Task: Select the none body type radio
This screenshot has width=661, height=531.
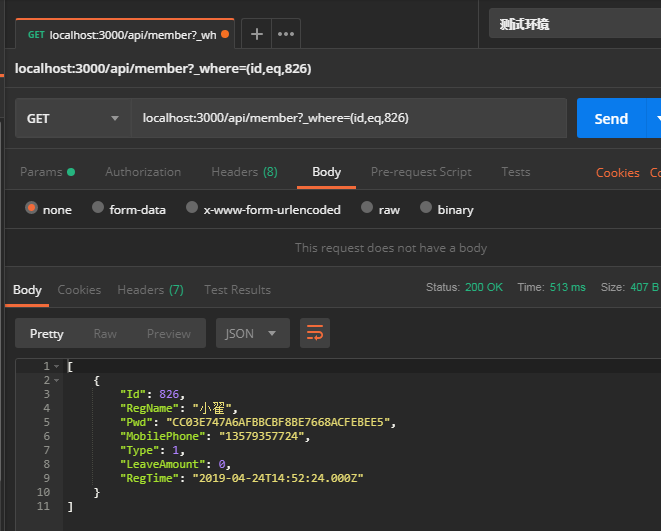Action: point(32,209)
